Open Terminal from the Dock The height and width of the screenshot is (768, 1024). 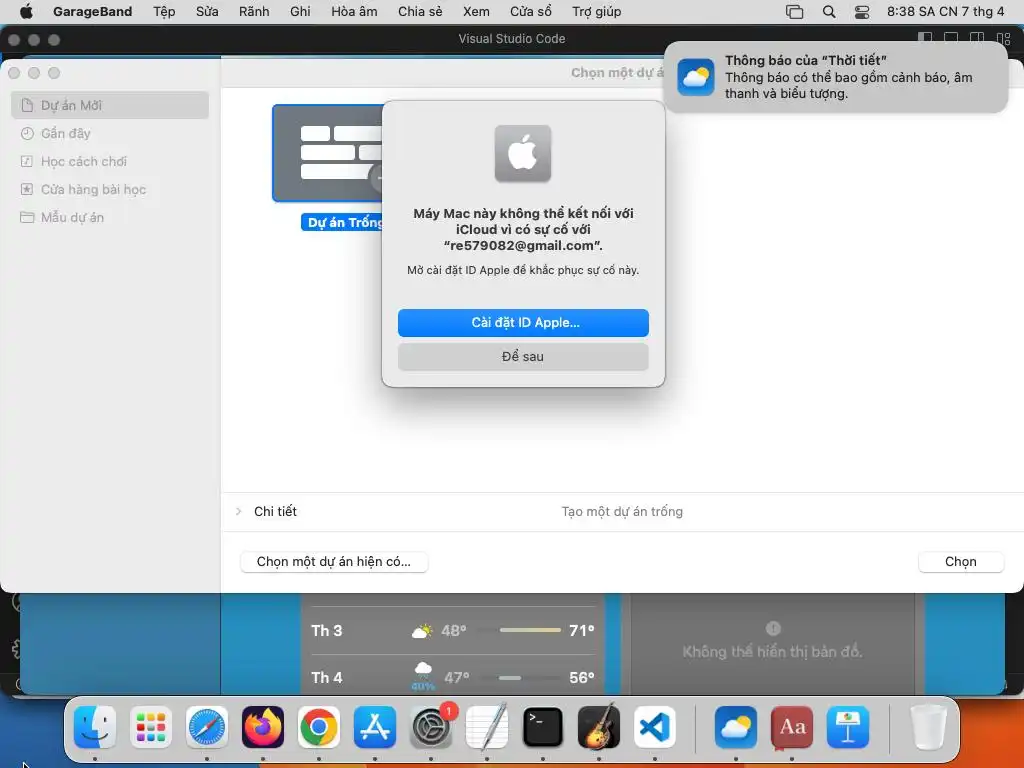543,727
